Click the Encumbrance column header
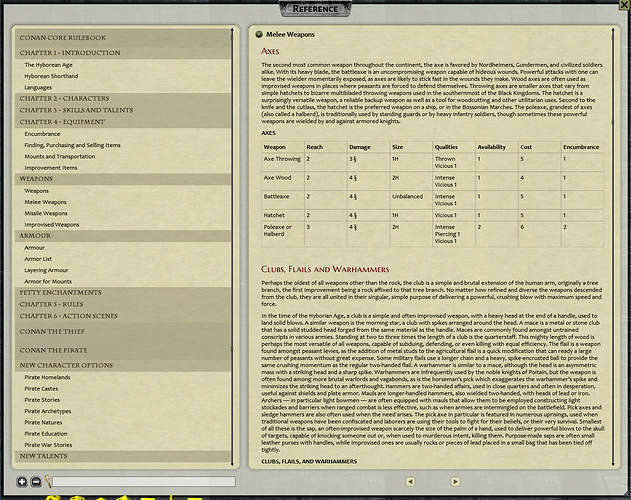Viewport: 631px width, 500px height. pos(582,147)
